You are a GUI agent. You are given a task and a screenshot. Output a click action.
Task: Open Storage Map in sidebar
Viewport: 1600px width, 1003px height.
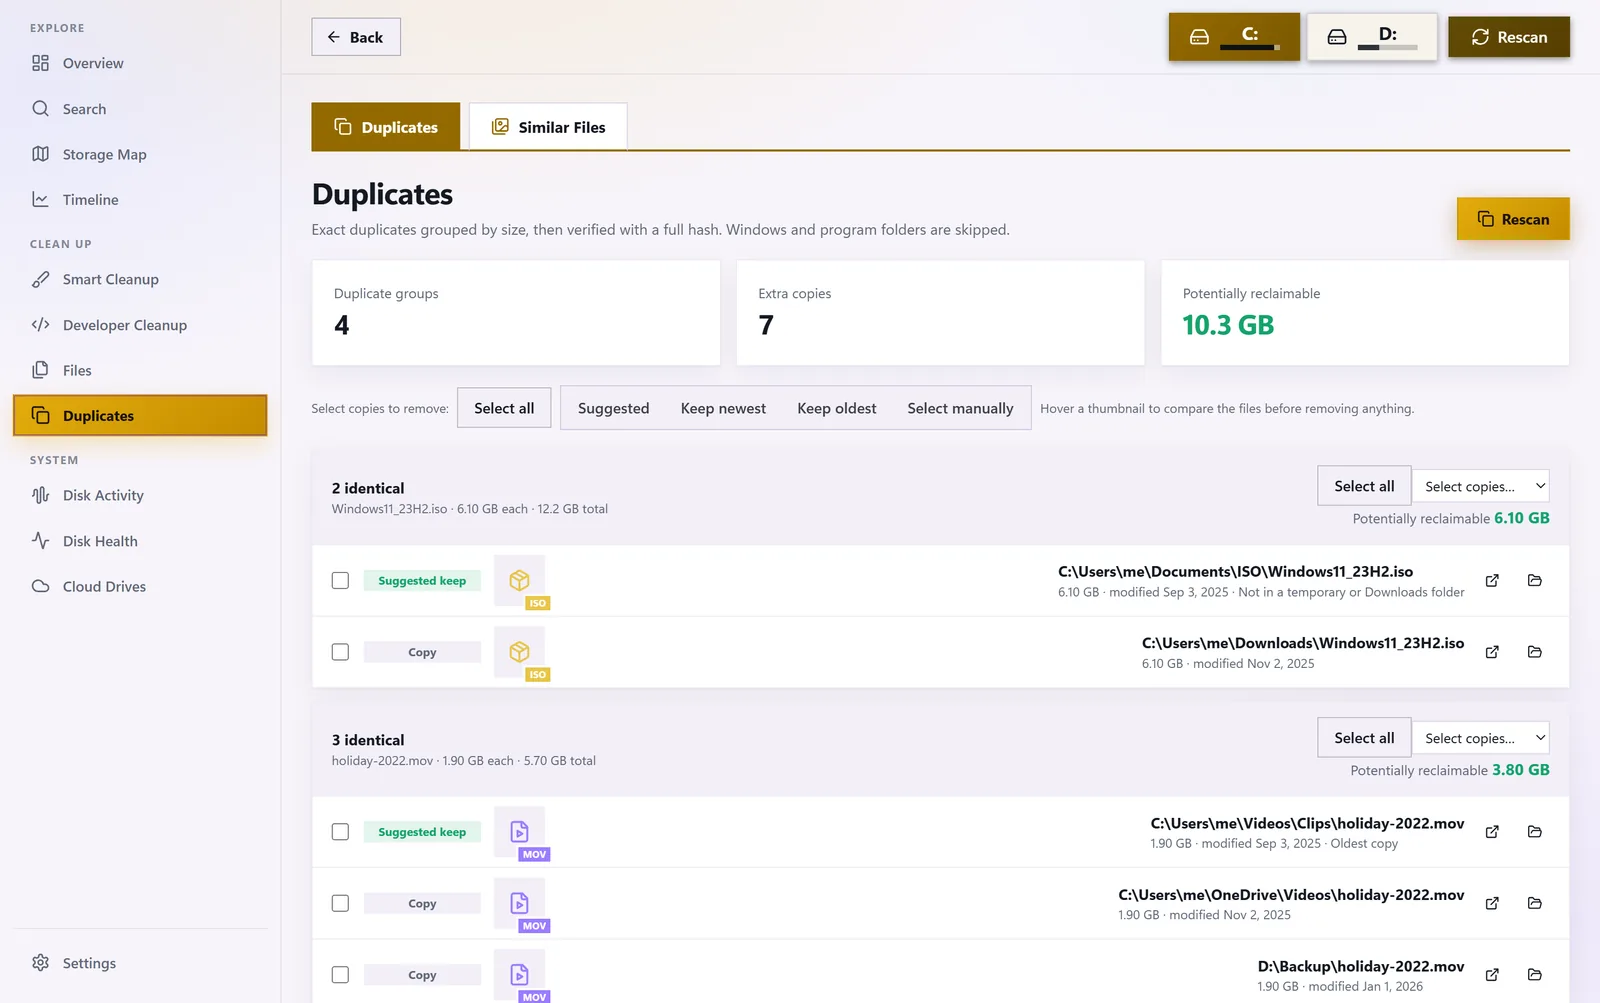140,154
